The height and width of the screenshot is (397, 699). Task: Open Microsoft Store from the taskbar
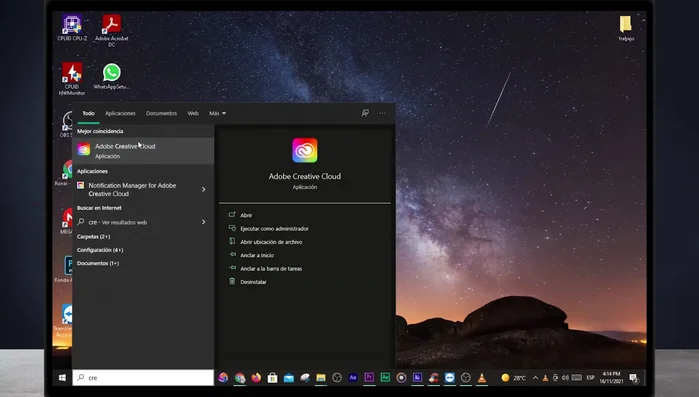[x=272, y=378]
